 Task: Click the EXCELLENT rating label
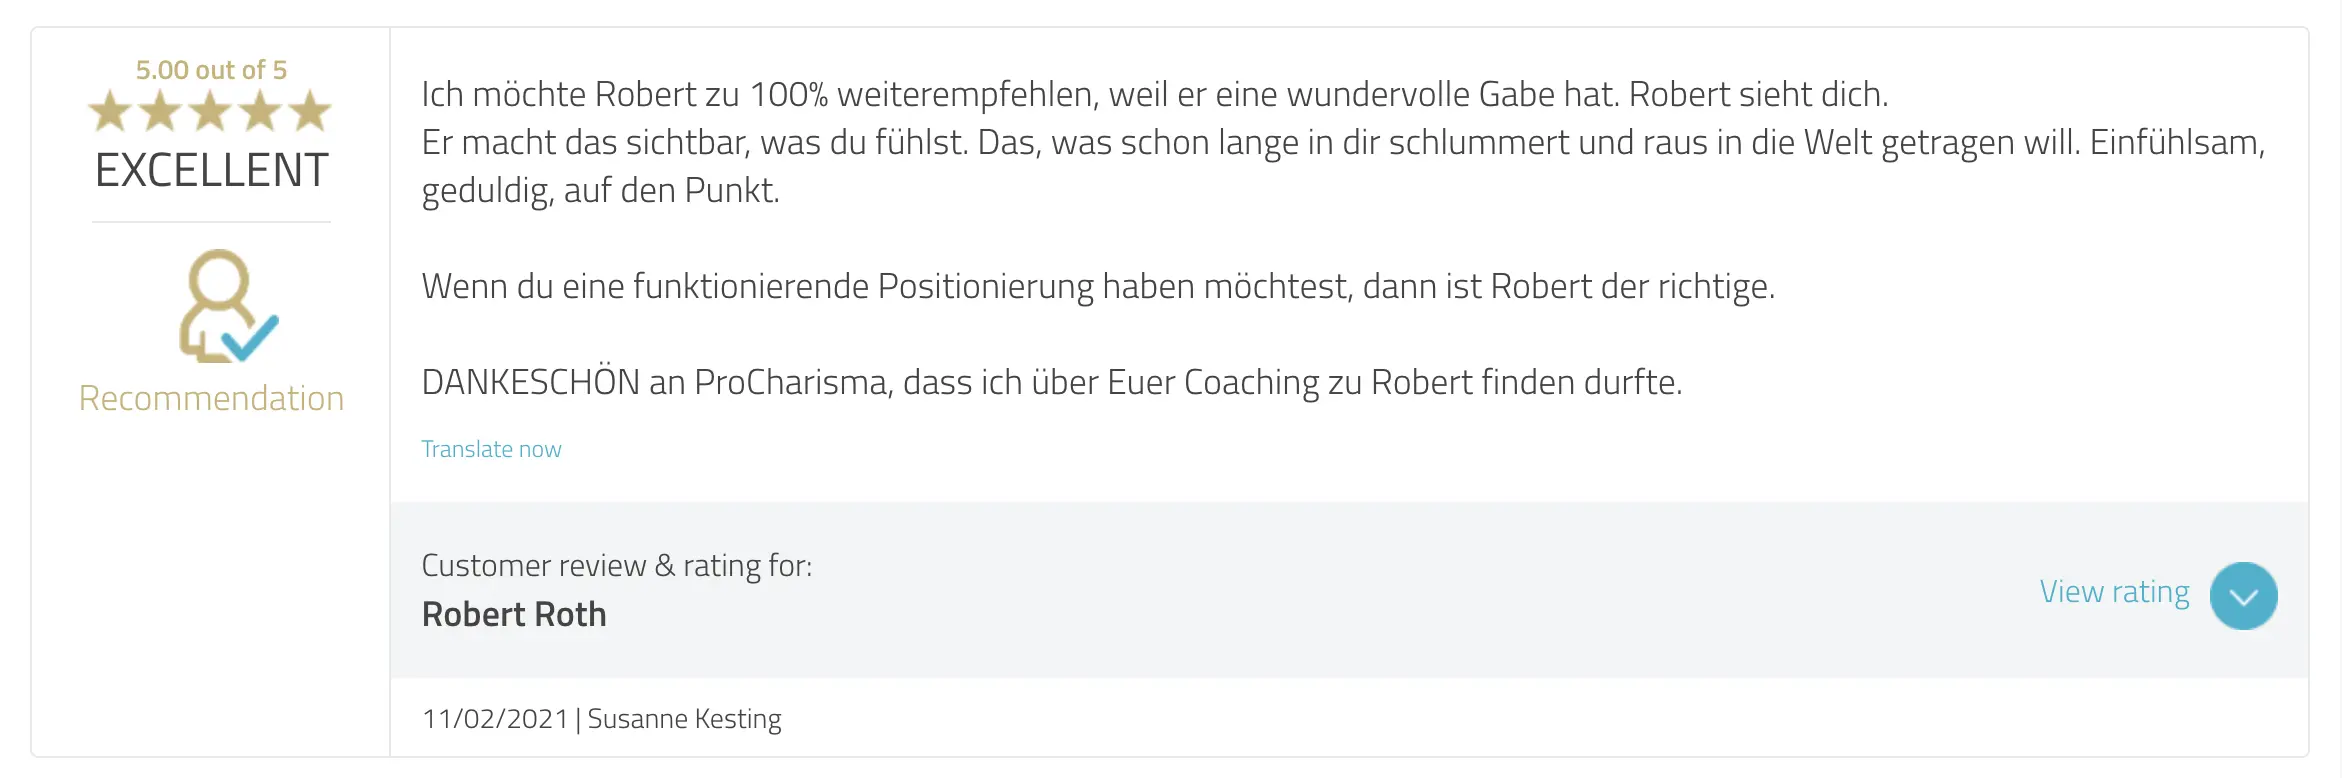[x=211, y=170]
